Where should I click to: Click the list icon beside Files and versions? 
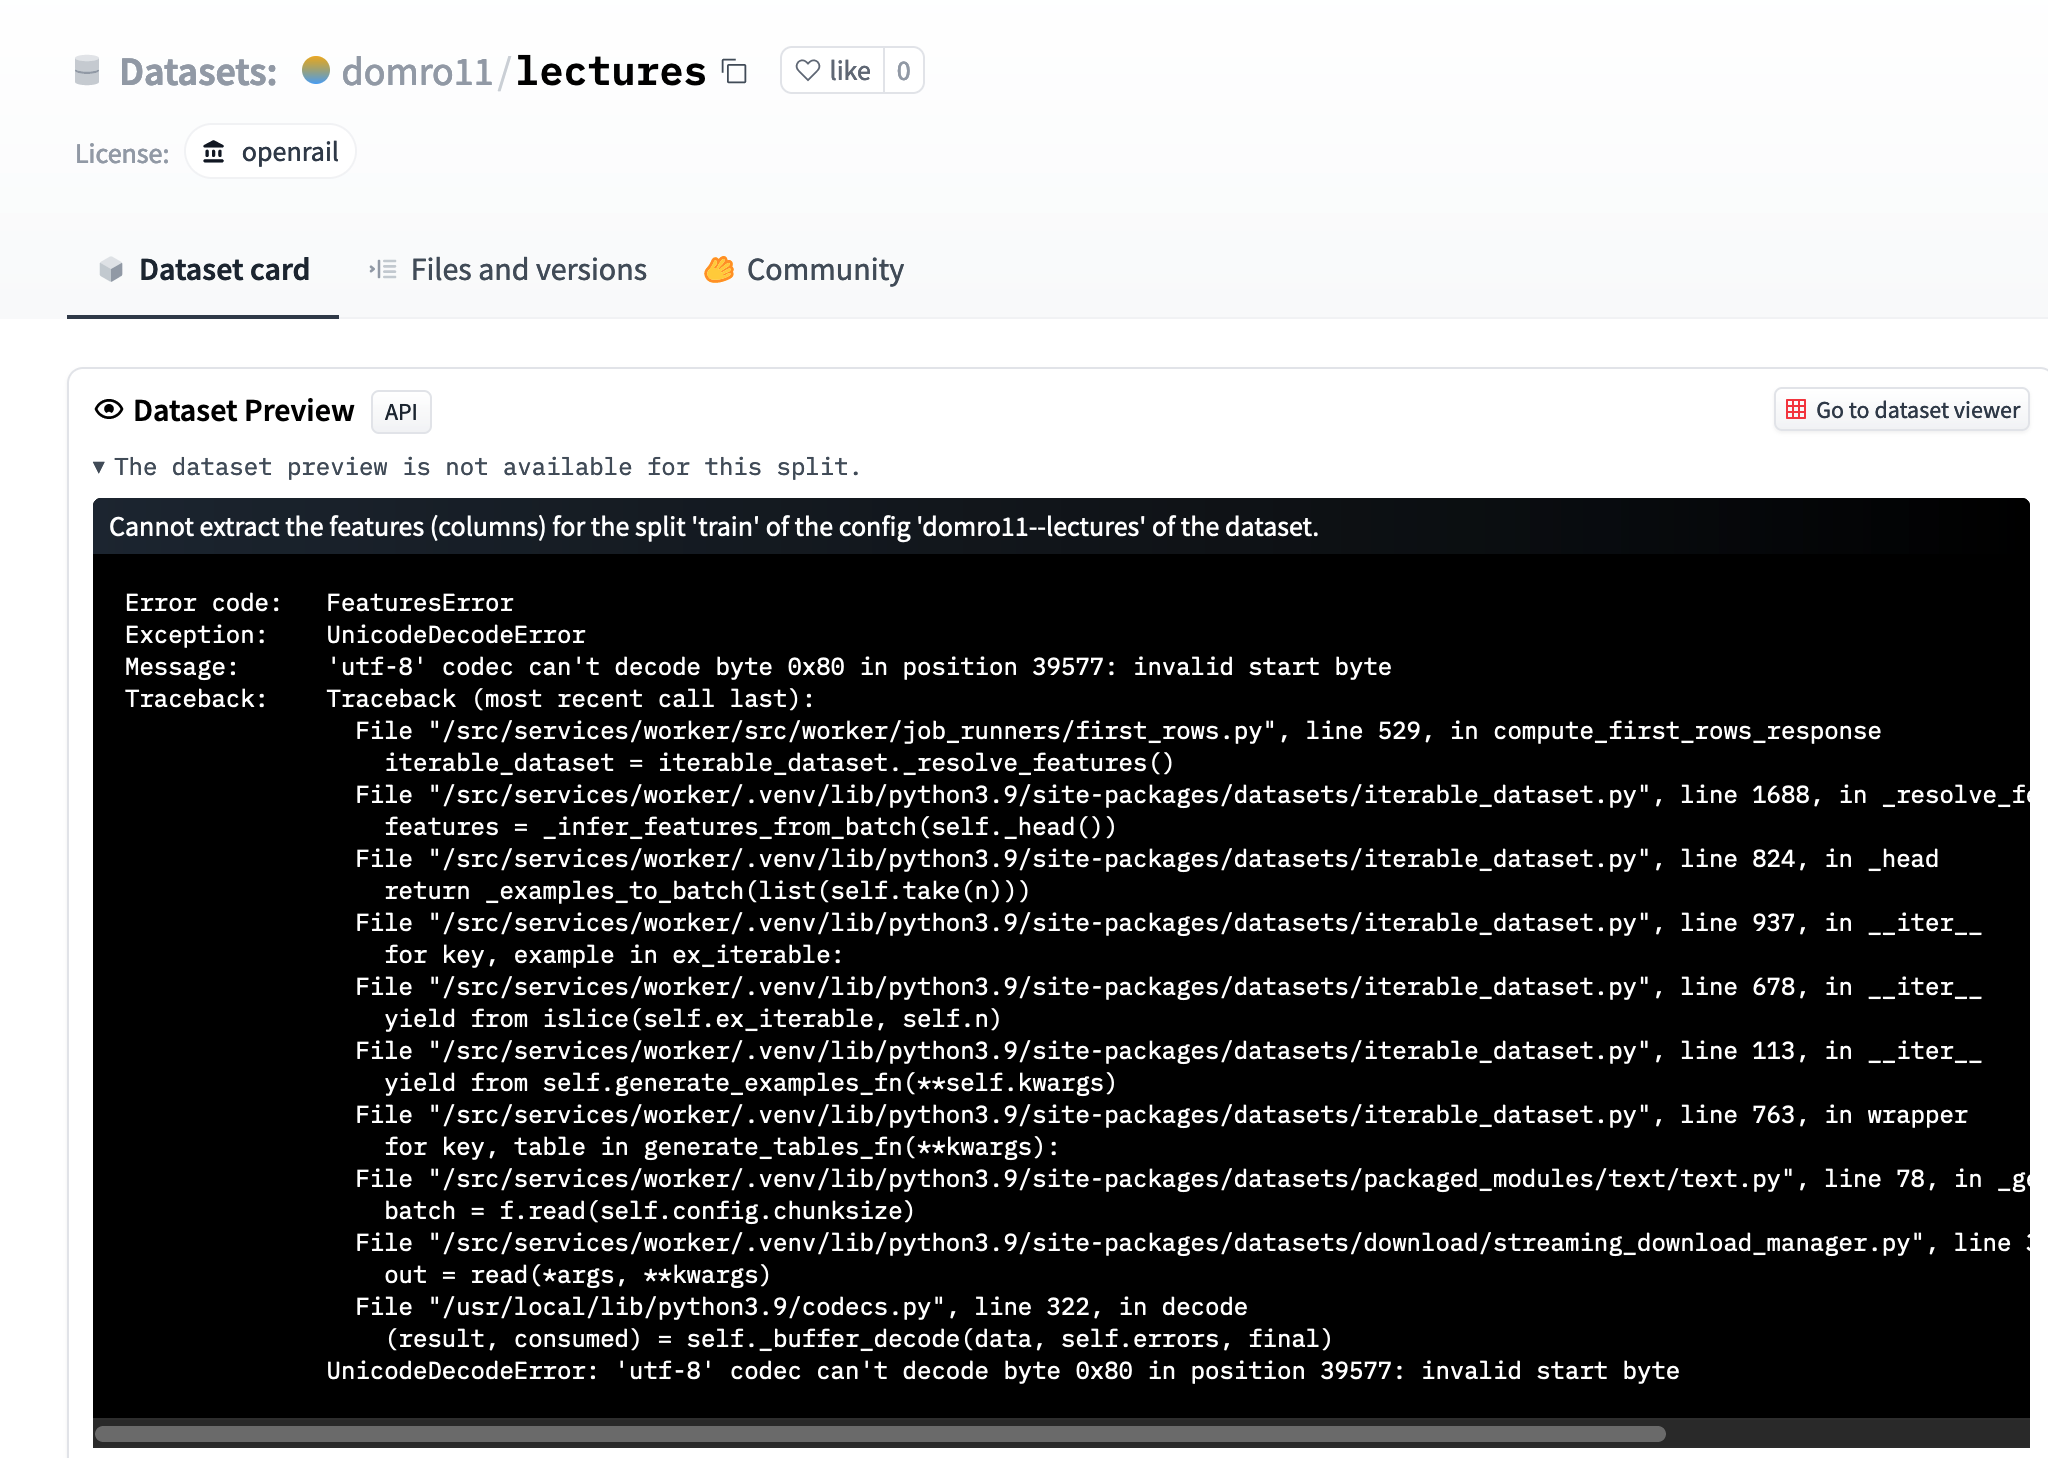pos(382,268)
